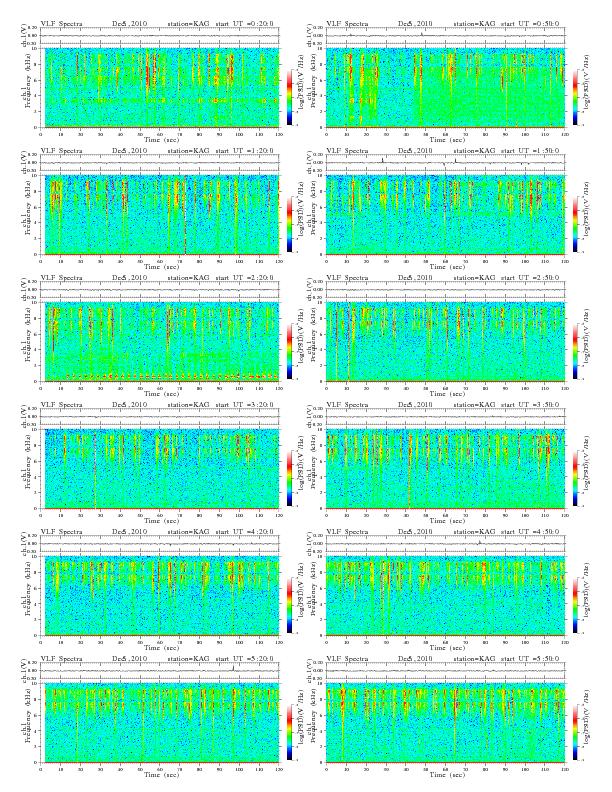Click the PSD color bar of the 3:50:0 plot
This screenshot has height=792, width=612.
click(576, 478)
